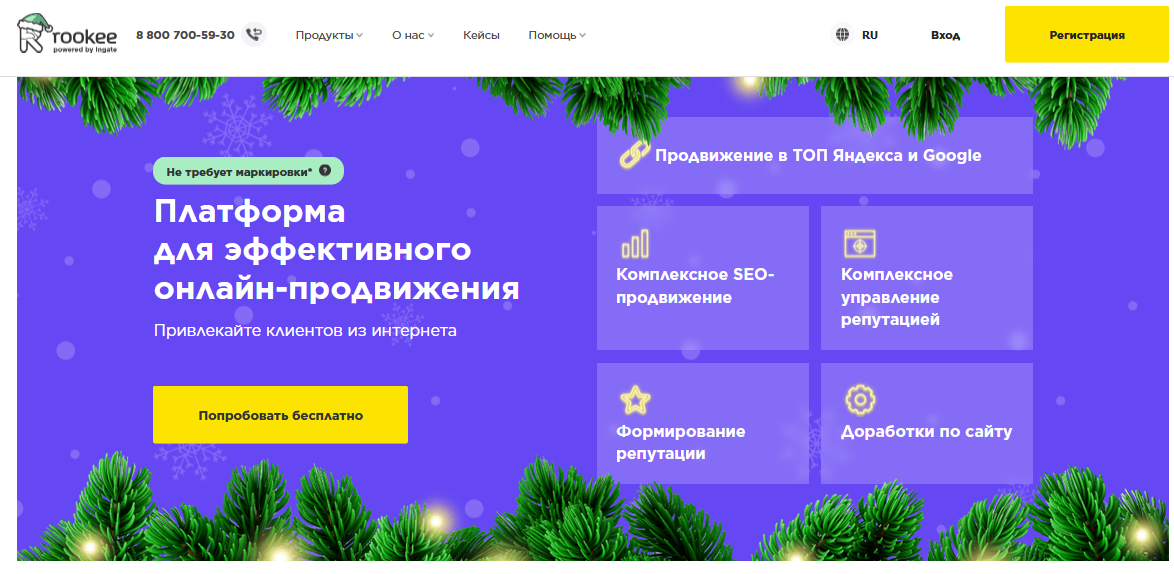Image resolution: width=1174 pixels, height=574 pixels.
Task: Click the chain link icon
Action: [633, 155]
